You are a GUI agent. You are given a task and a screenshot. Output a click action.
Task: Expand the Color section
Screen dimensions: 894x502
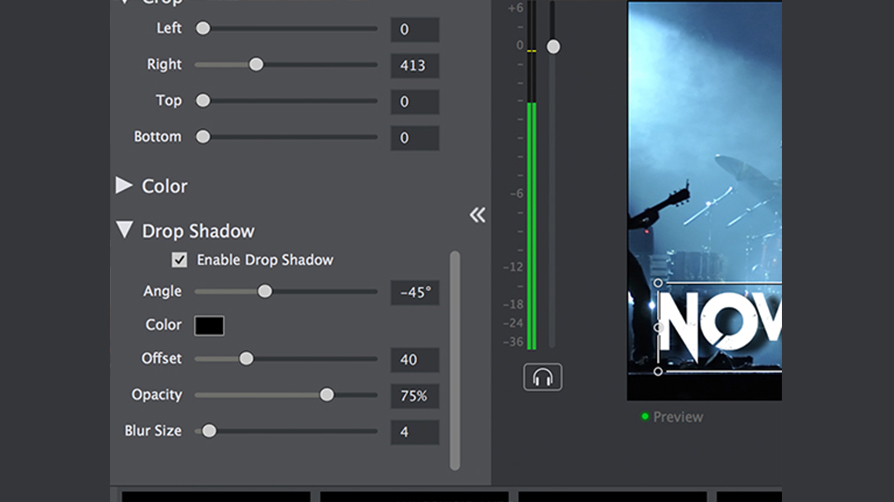124,185
